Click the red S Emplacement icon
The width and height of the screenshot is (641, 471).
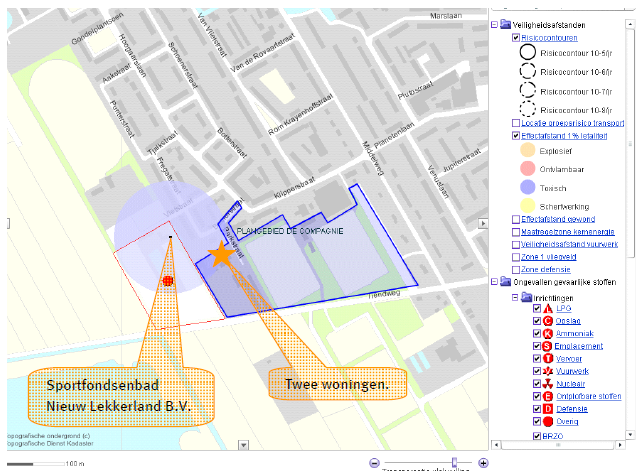pos(547,346)
